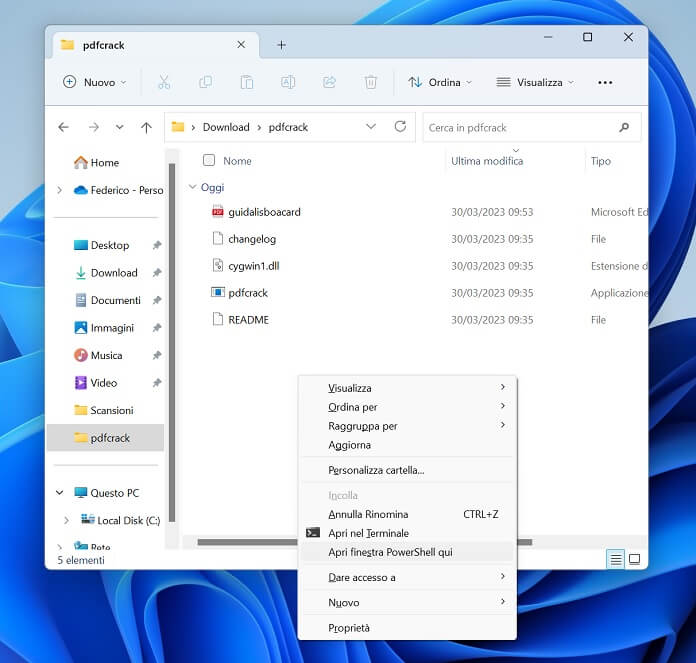
Task: Select the changelog file
Action: coord(252,239)
